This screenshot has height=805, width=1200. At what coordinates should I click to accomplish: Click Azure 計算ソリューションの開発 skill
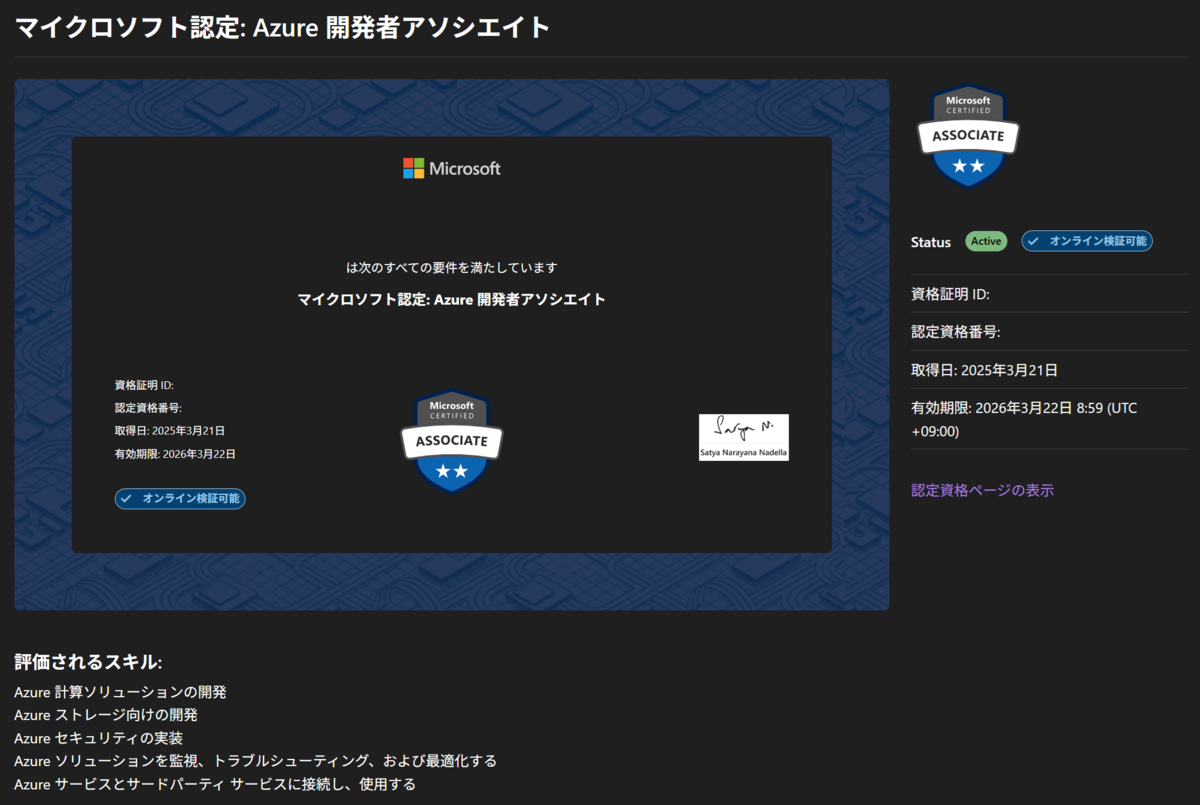[120, 692]
